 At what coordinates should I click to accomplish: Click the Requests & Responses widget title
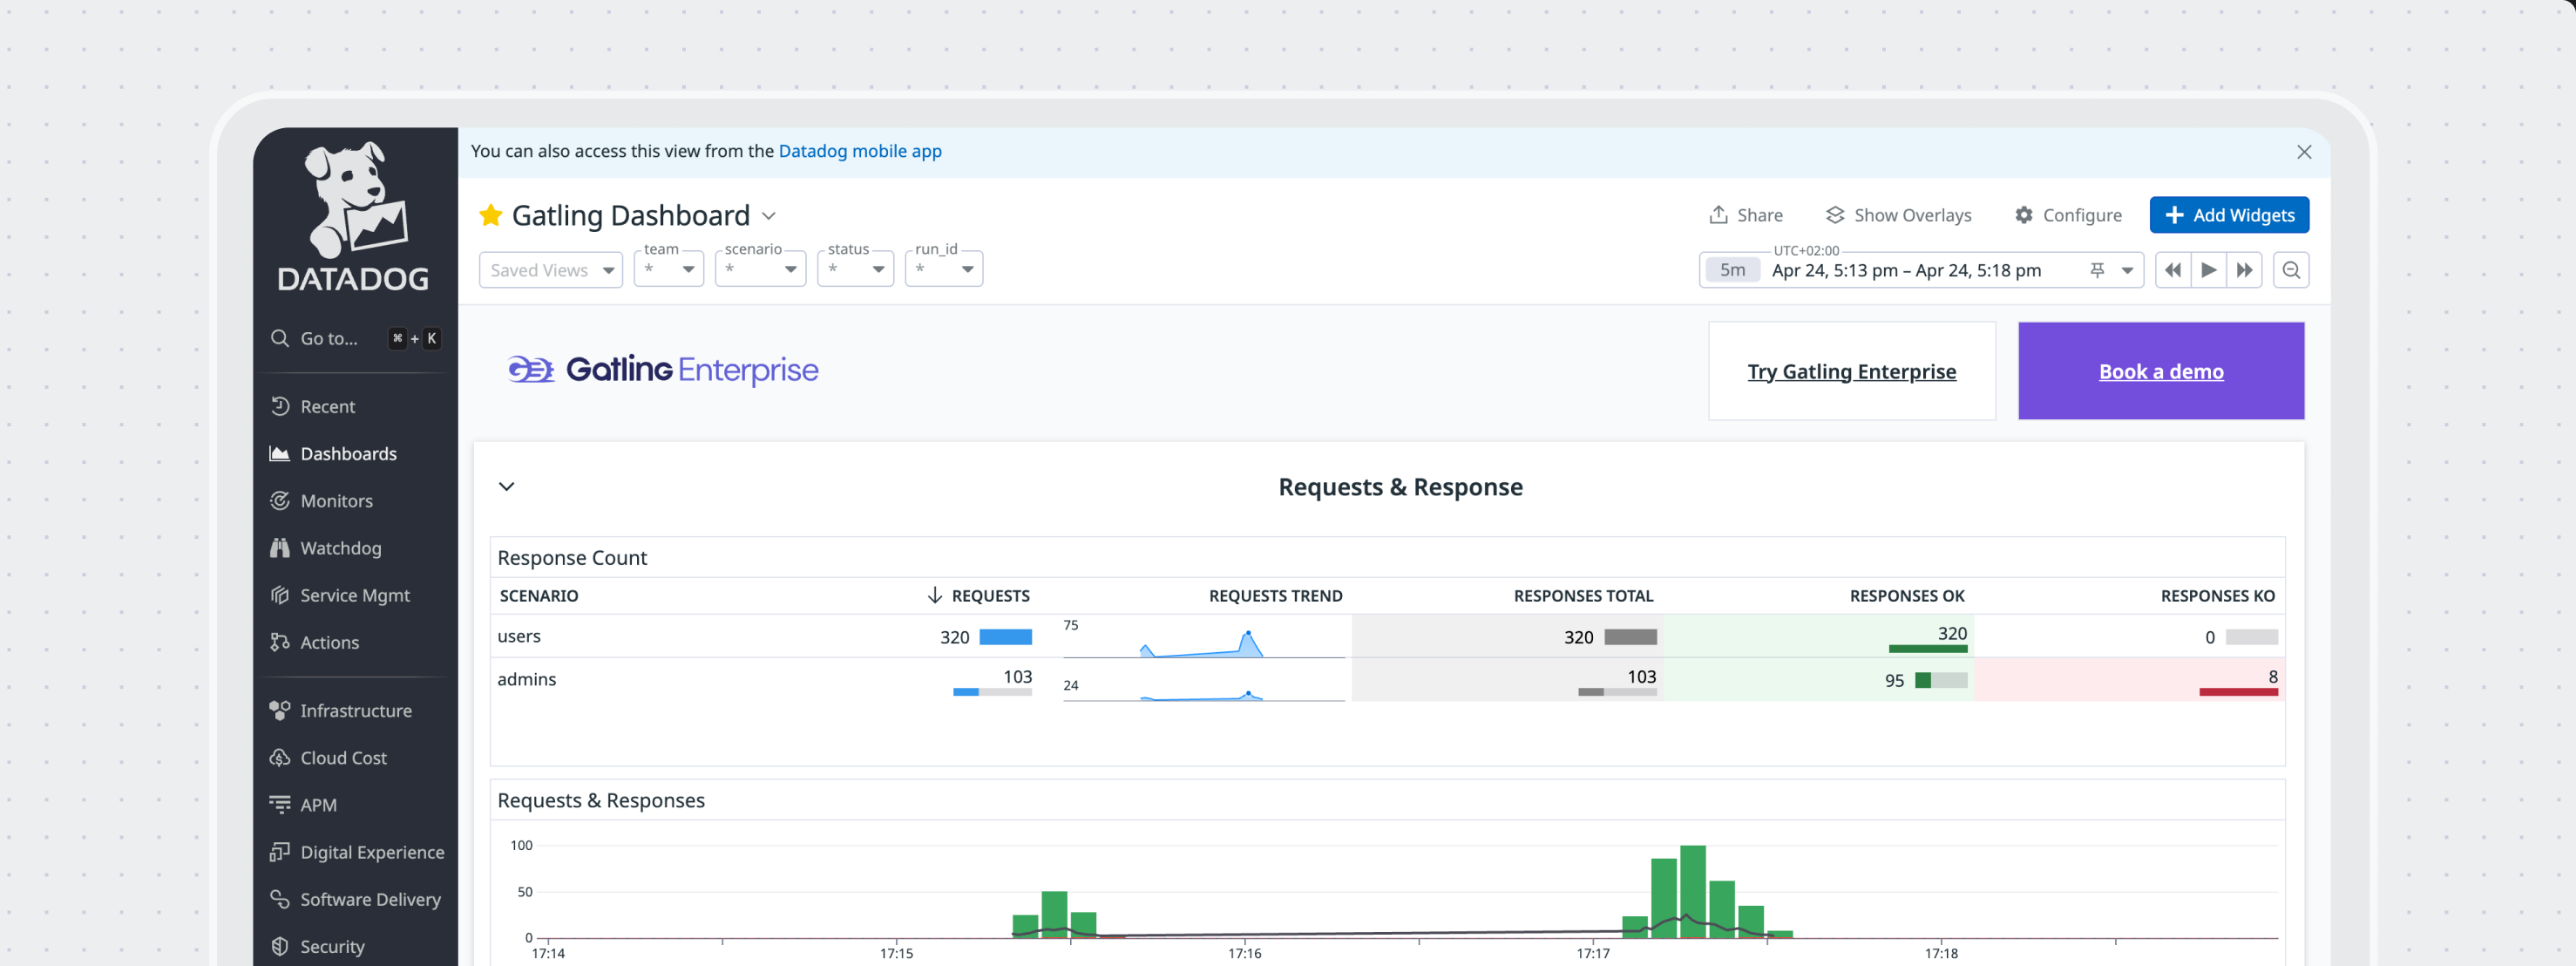[600, 800]
